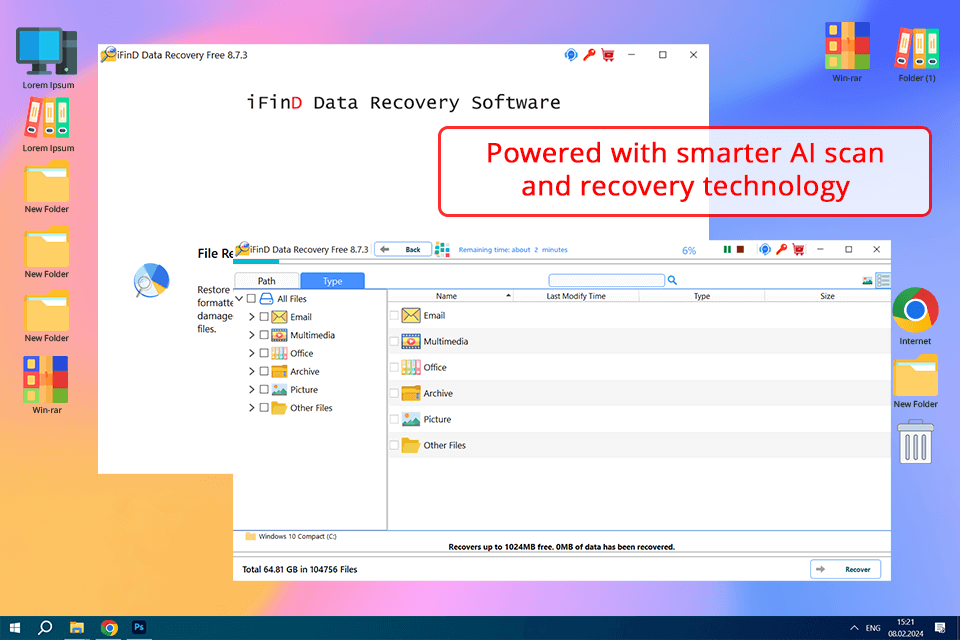
Task: Expand the Email tree node
Action: coord(252,317)
